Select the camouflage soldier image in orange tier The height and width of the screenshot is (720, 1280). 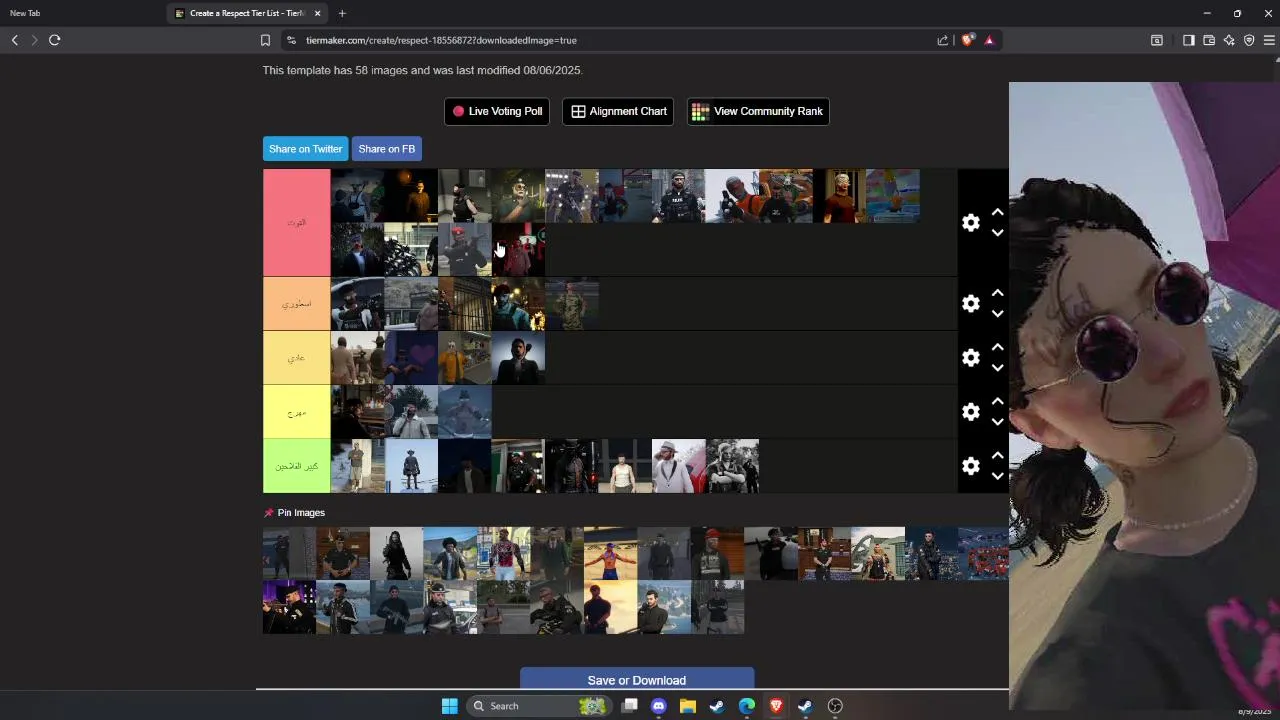(572, 303)
